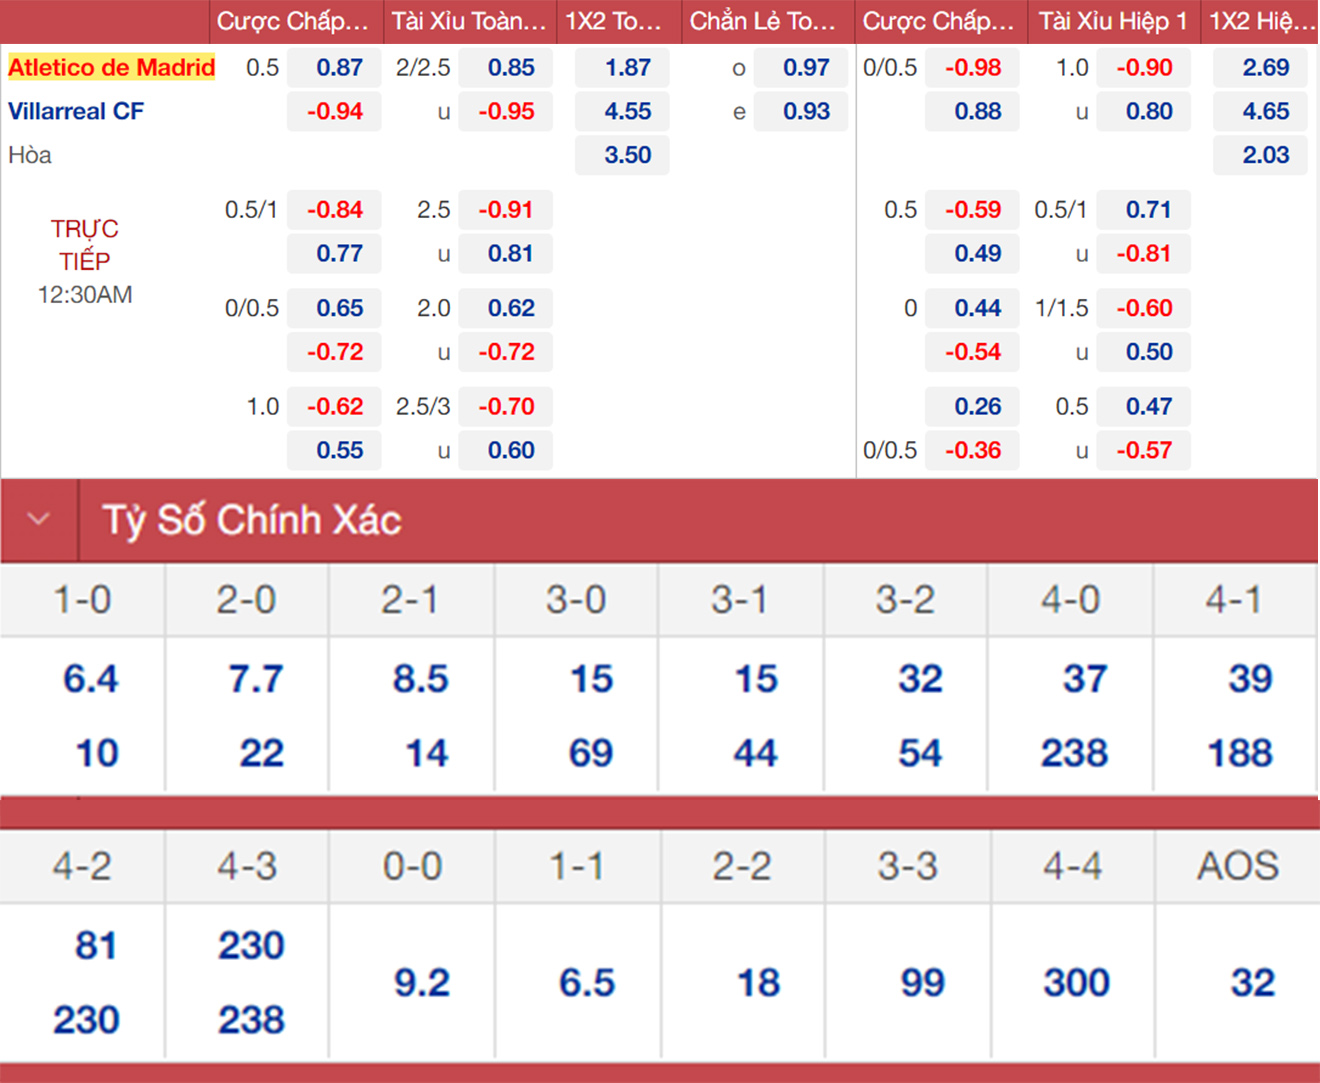
Task: Select even goals odds 0.93
Action: 805,111
